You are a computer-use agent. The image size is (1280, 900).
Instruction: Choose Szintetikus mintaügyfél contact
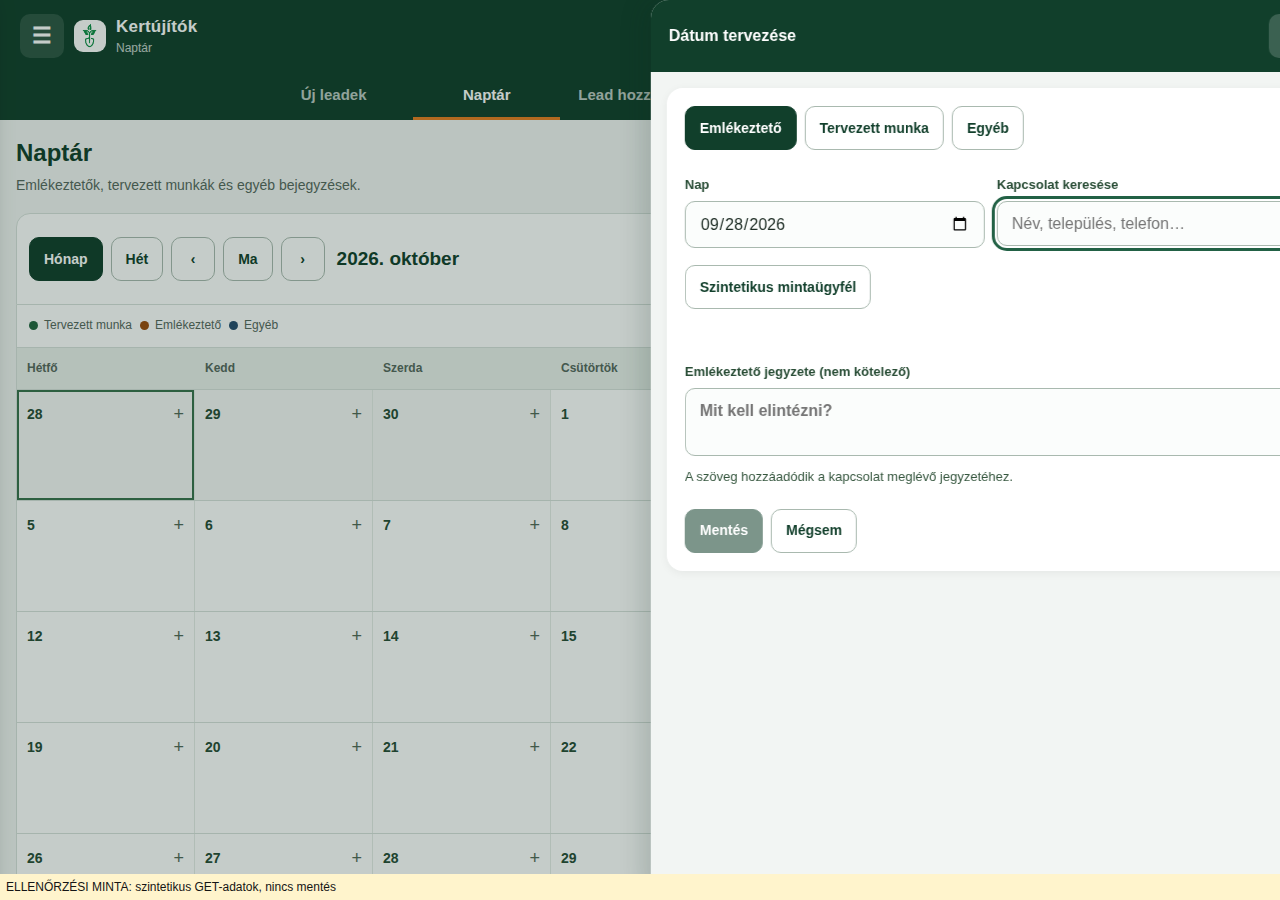tap(778, 287)
